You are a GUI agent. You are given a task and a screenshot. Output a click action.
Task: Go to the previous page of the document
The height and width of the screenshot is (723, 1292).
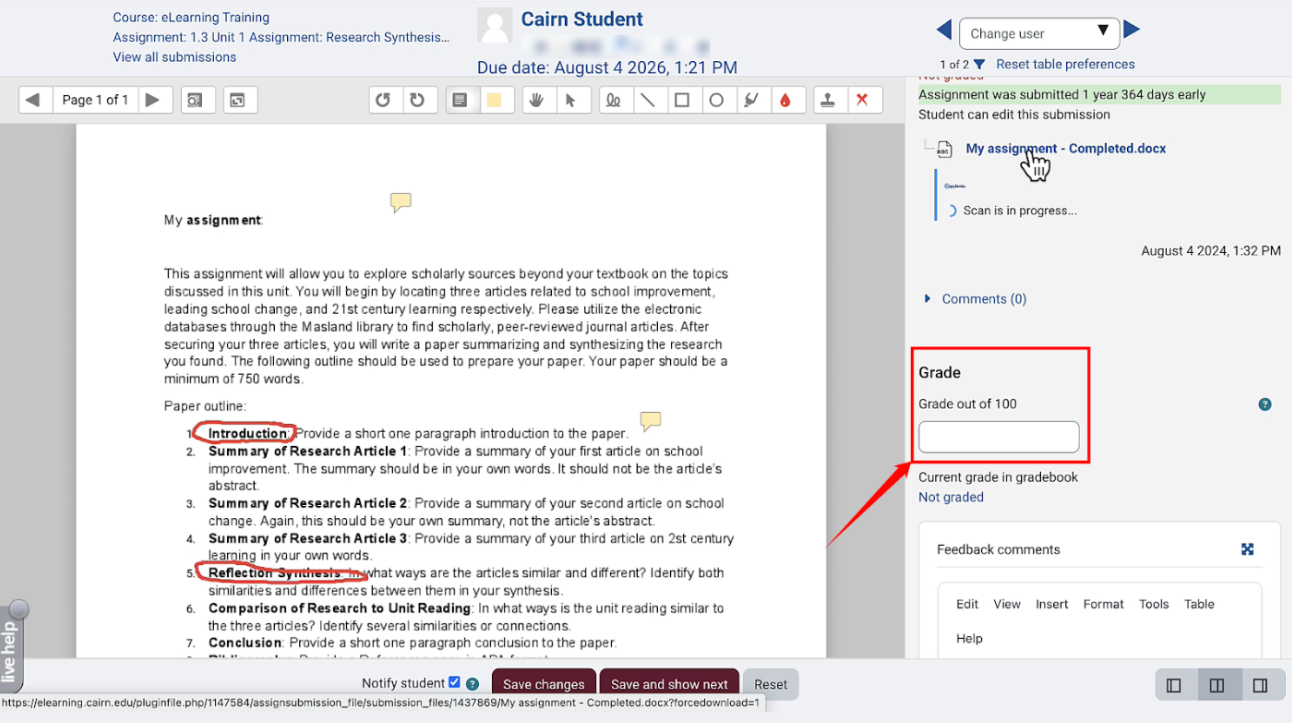[x=33, y=100]
